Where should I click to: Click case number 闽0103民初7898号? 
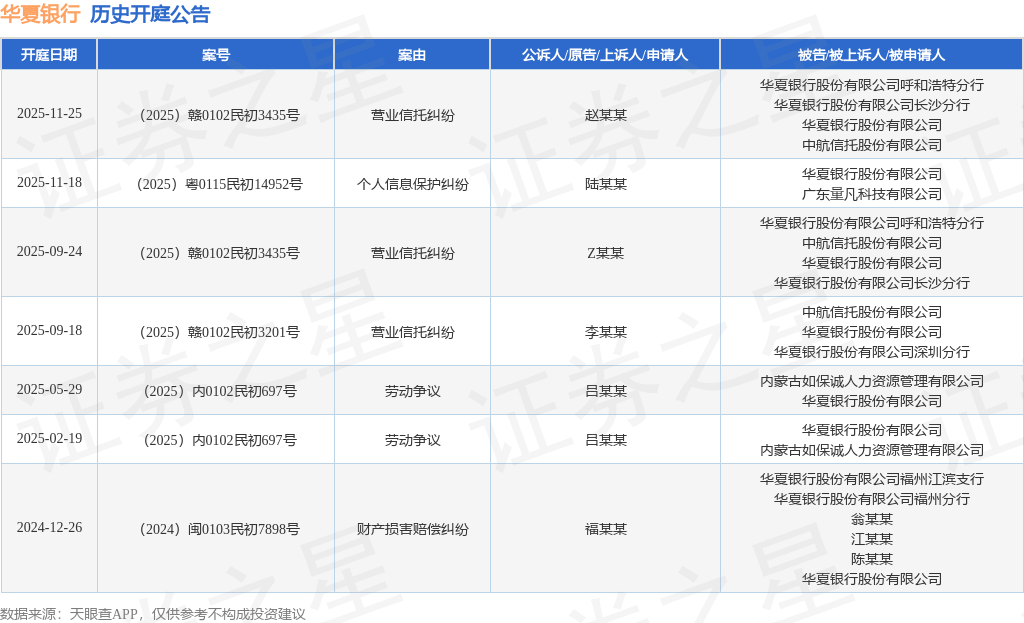pos(219,529)
